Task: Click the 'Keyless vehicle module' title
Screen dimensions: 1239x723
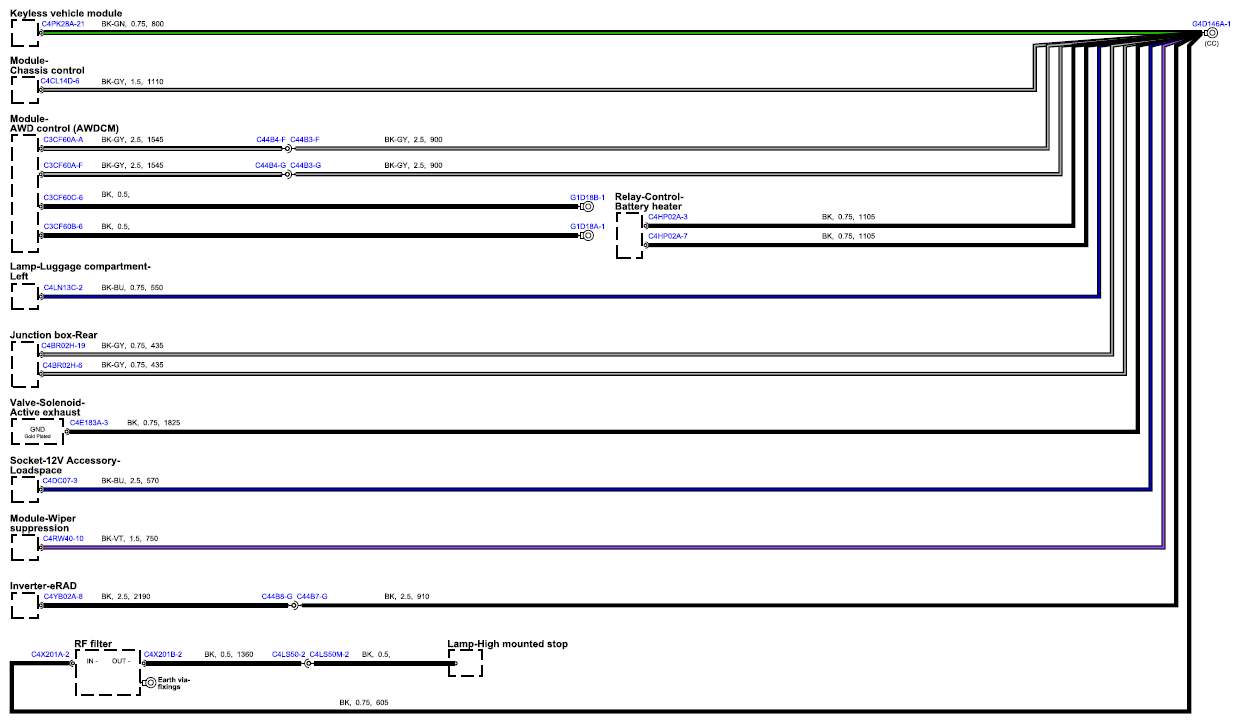Action: tap(66, 13)
